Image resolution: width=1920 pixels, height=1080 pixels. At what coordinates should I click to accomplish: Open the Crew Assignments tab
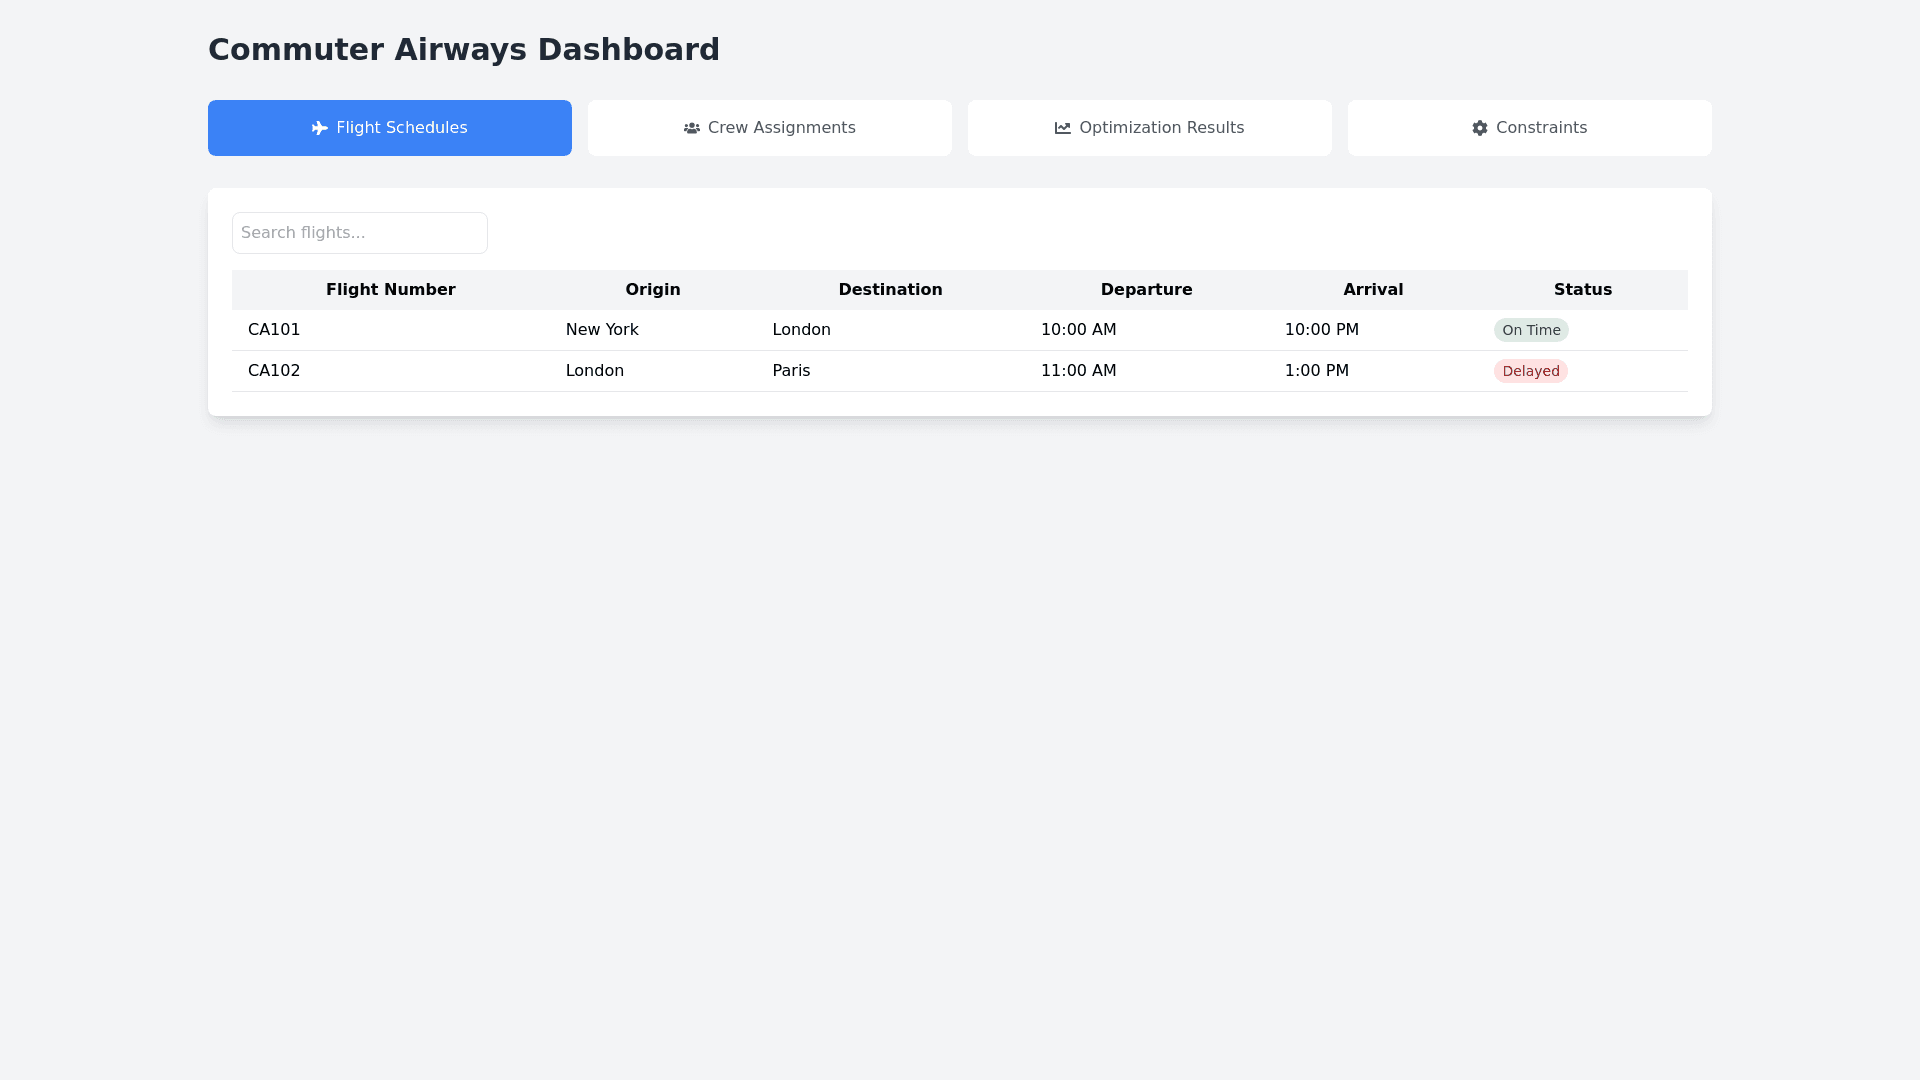tap(770, 128)
